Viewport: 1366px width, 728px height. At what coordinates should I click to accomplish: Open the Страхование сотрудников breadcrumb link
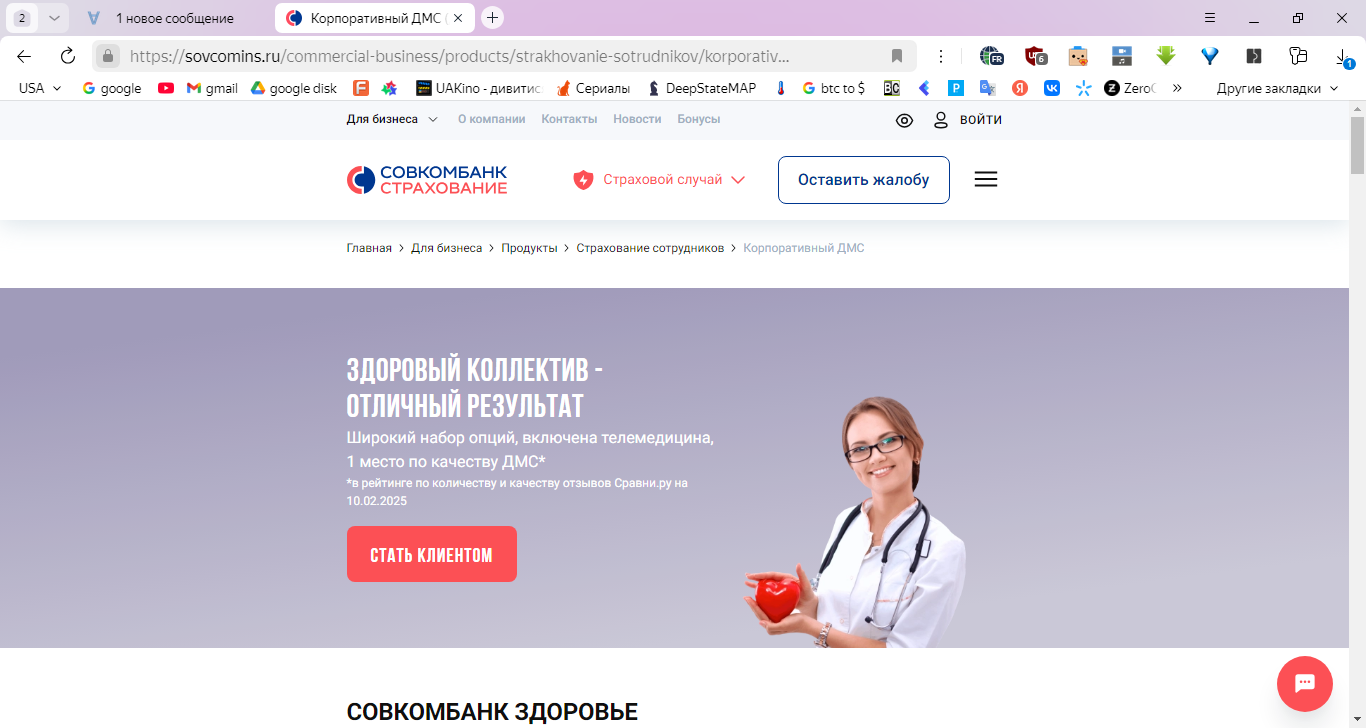pyautogui.click(x=650, y=248)
